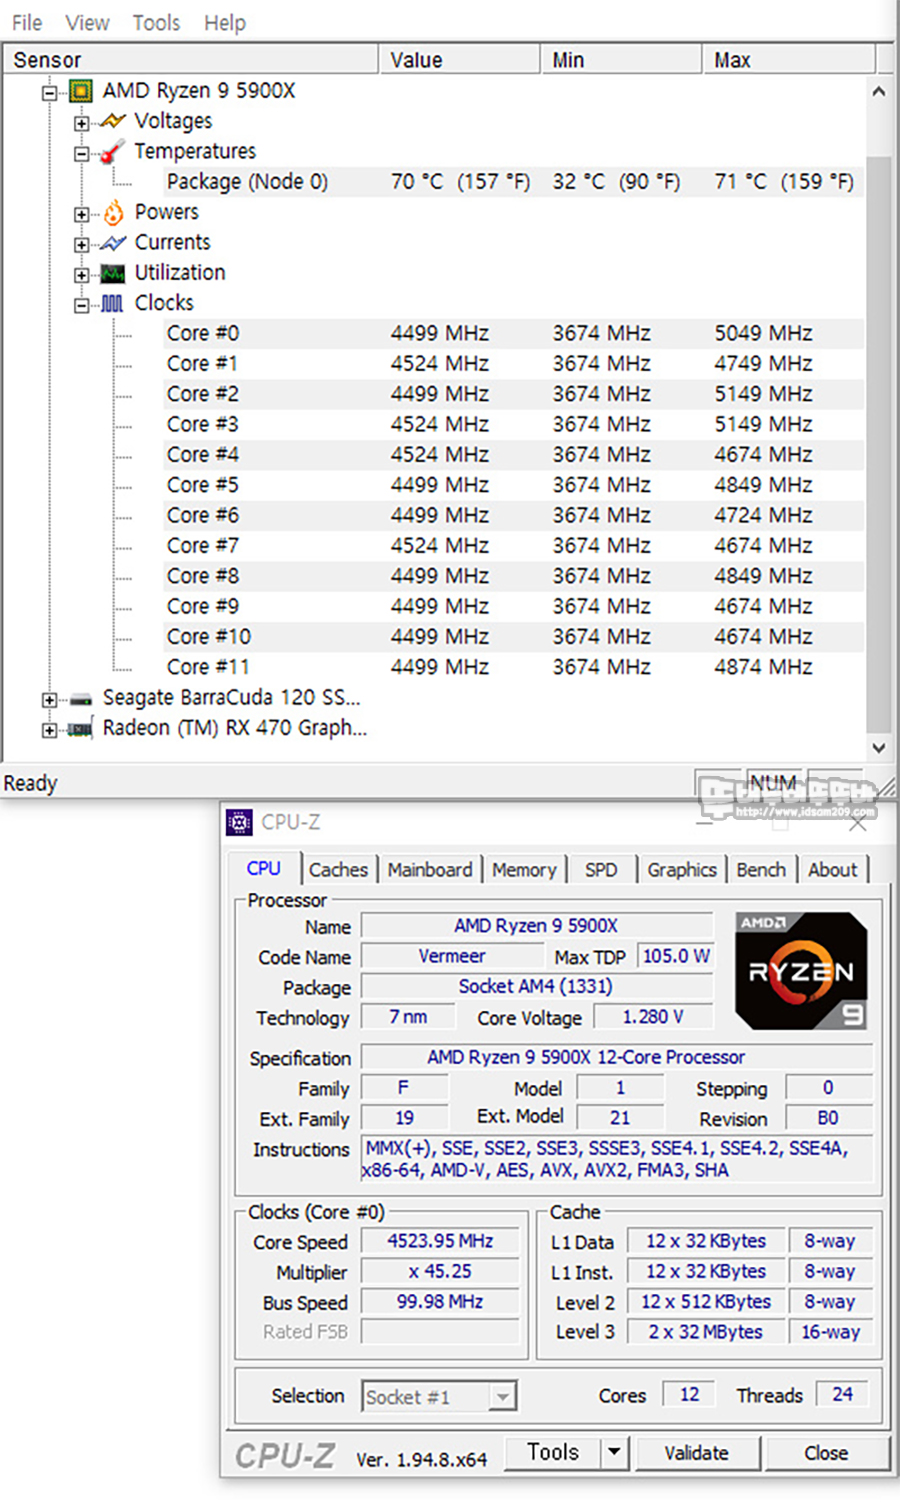Open the Tools dropdown arrow in CPU-Z
Viewport: 900px width, 1502px height.
tap(614, 1452)
